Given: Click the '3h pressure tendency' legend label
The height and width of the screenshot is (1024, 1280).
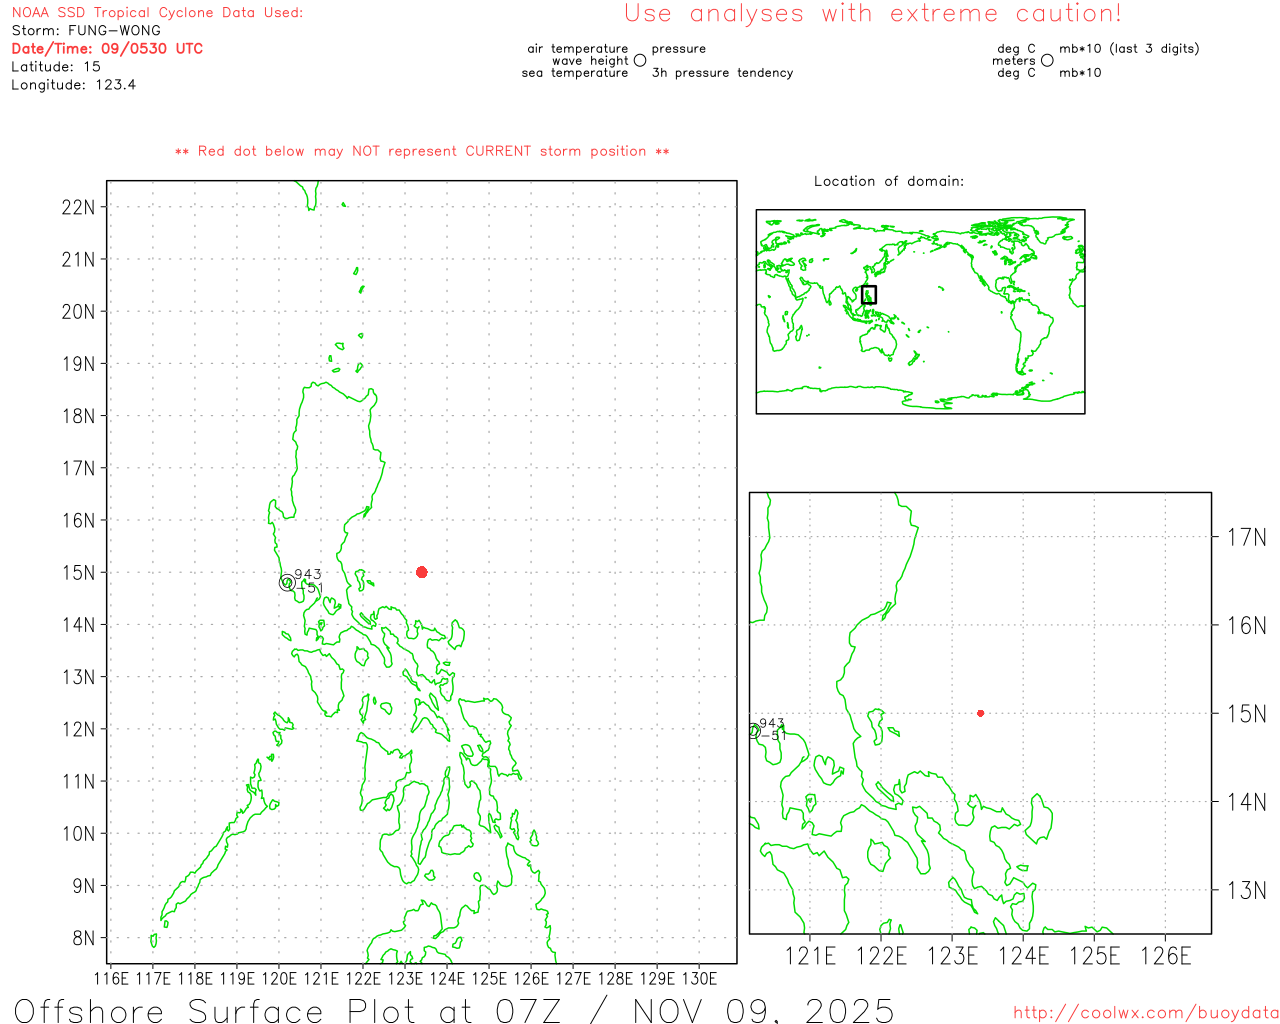Looking at the screenshot, I should (722, 72).
